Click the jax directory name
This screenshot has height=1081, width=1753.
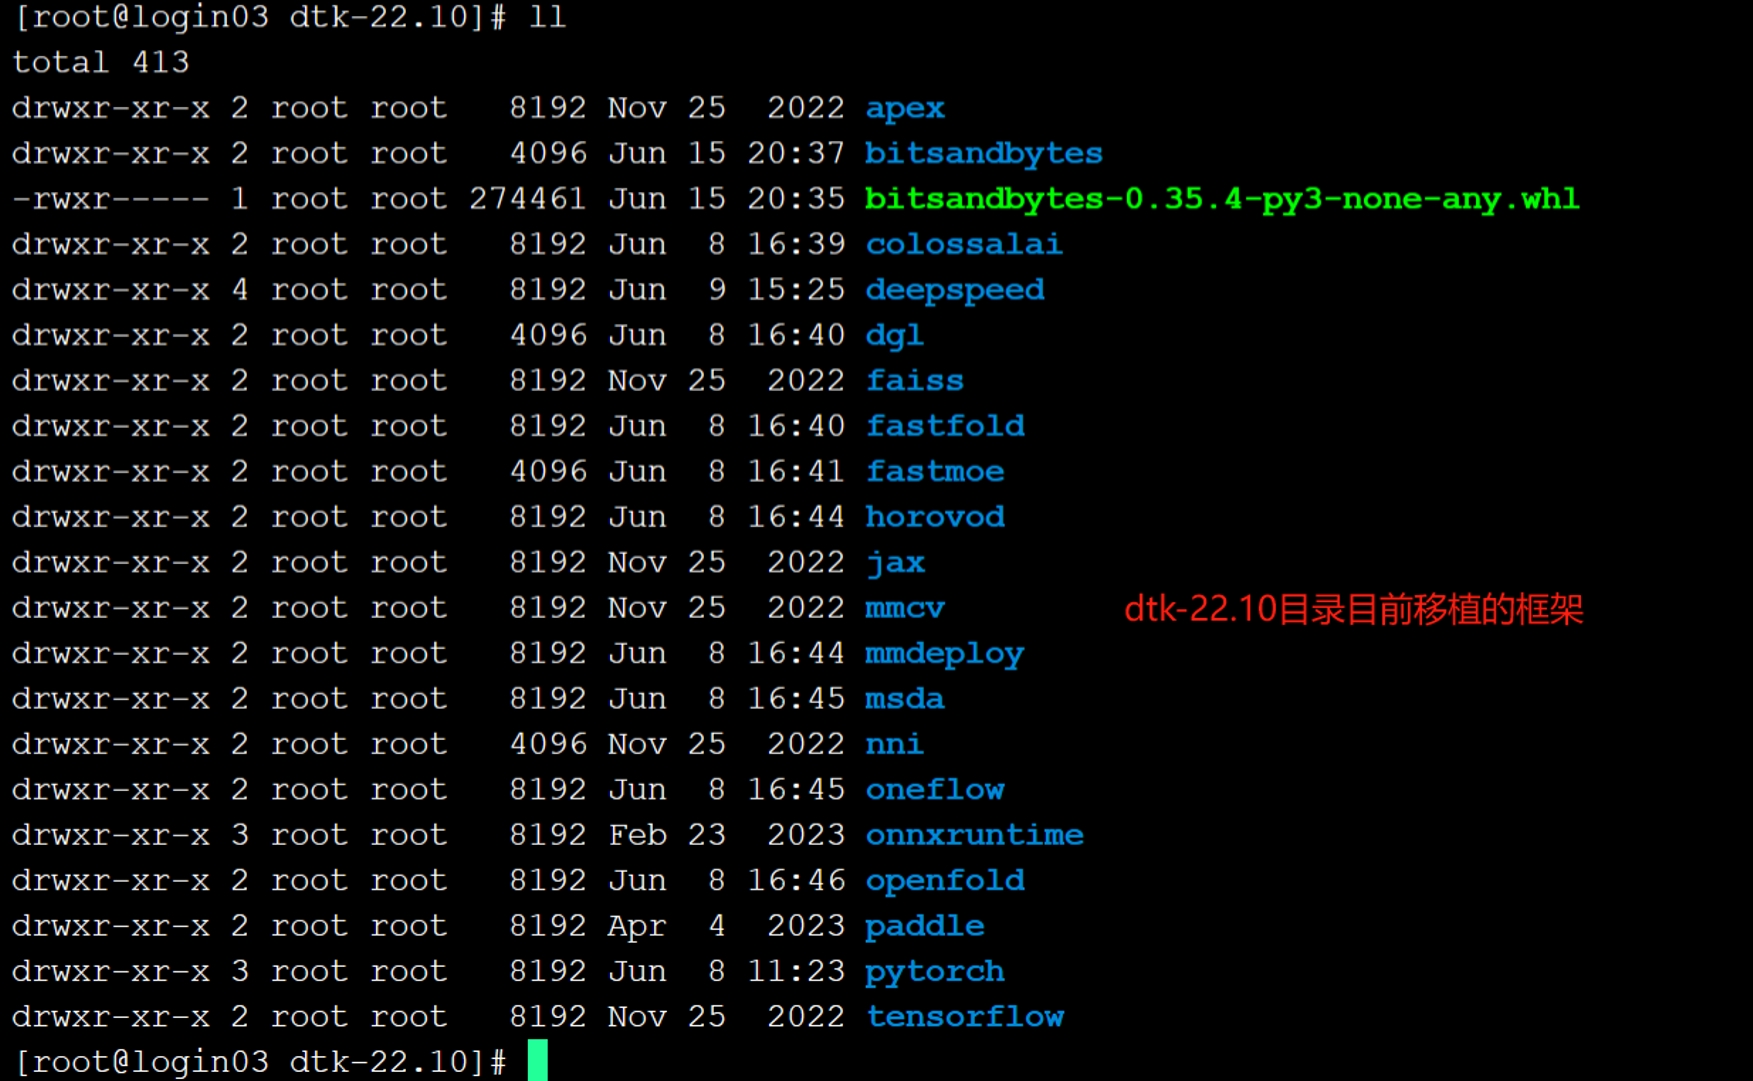(895, 563)
